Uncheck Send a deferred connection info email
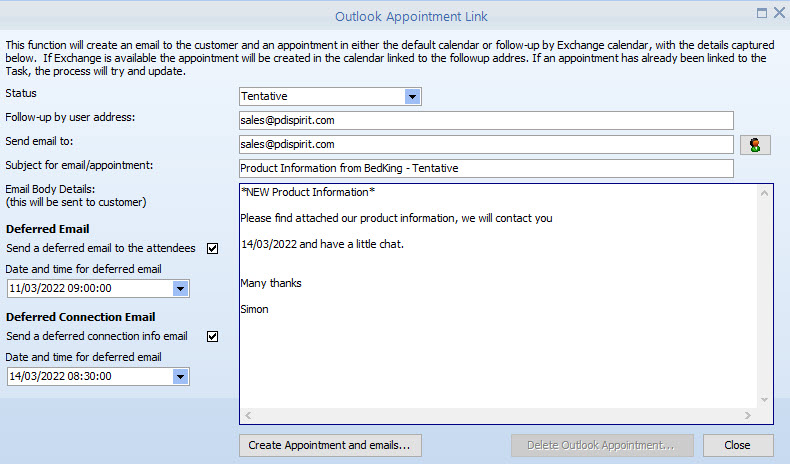The height and width of the screenshot is (465, 790). 213,337
